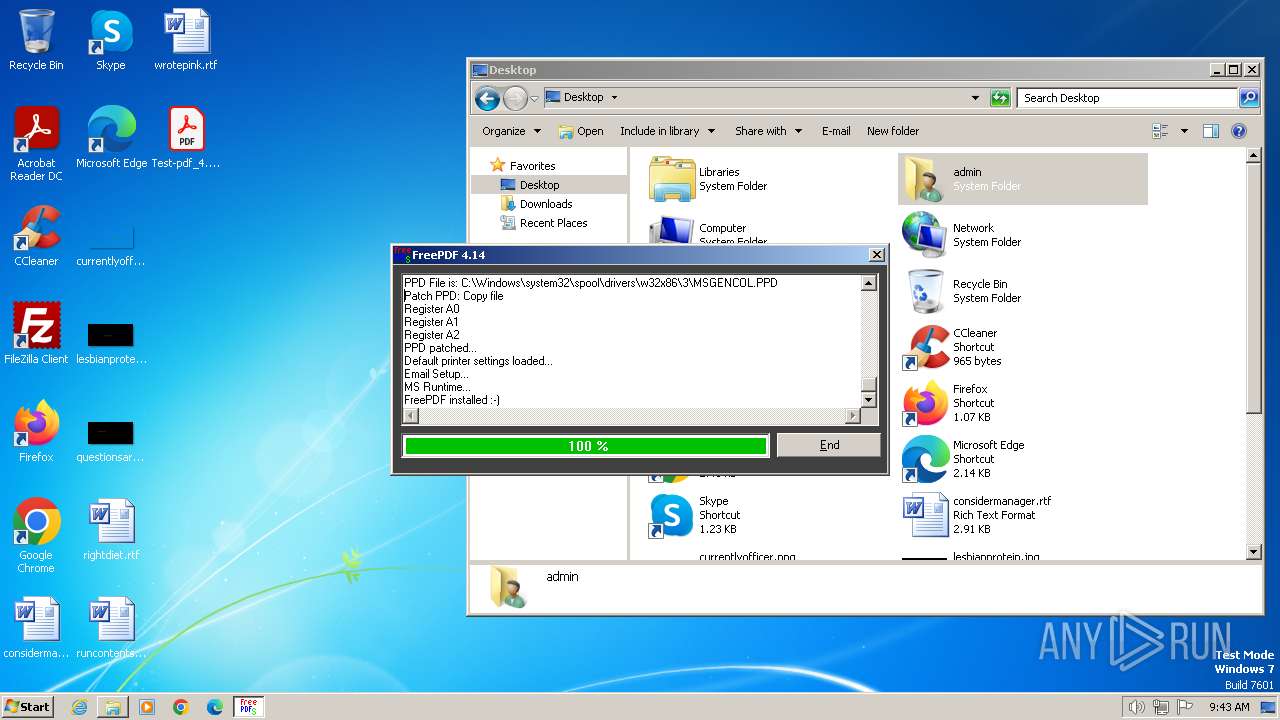This screenshot has width=1280, height=720.
Task: Select Downloads in the navigation pane
Action: point(545,204)
